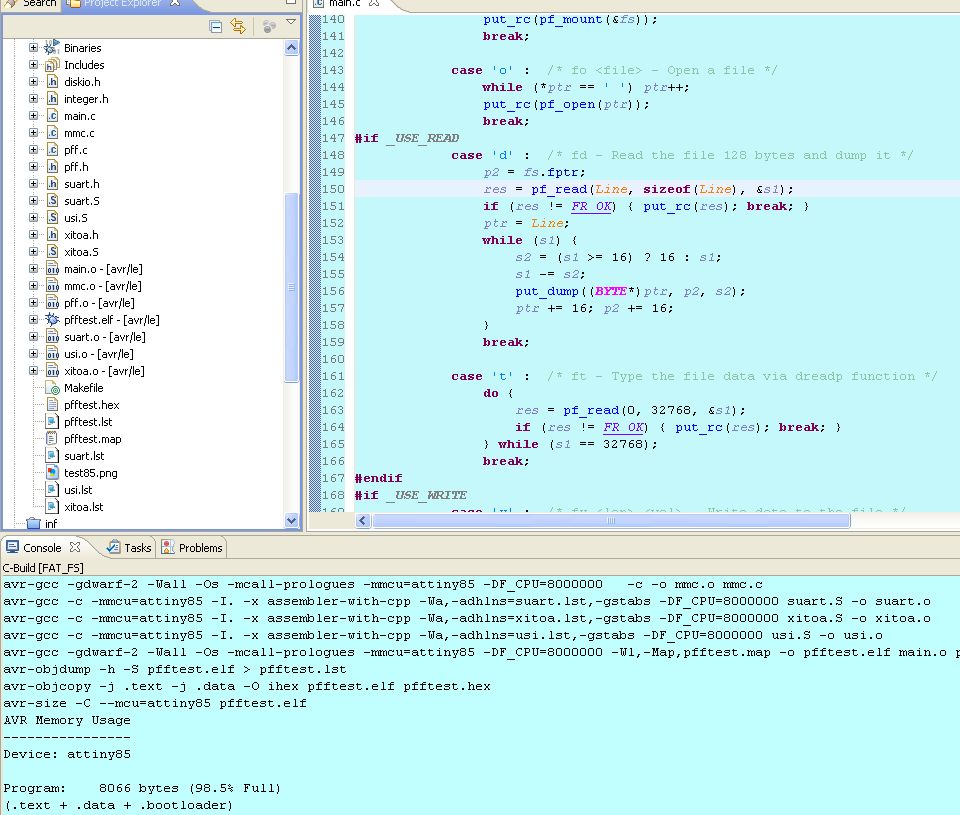Image resolution: width=960 pixels, height=815 pixels.
Task: Click editor horizontal scroll left arrow
Action: click(362, 520)
